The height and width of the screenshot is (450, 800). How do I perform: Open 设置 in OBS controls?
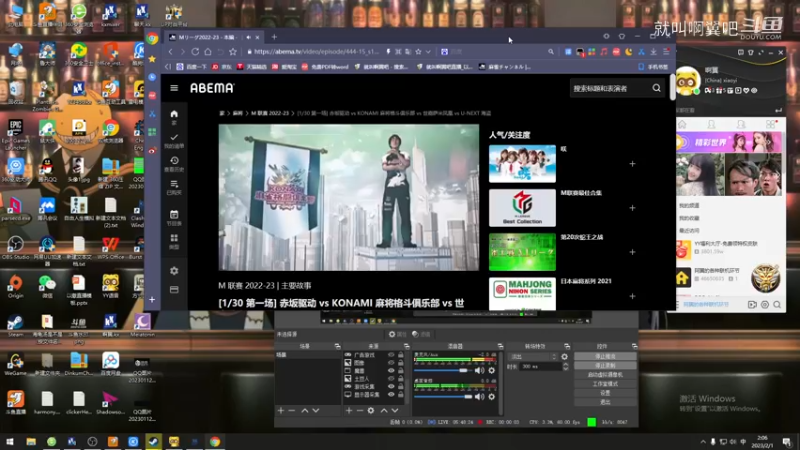605,393
